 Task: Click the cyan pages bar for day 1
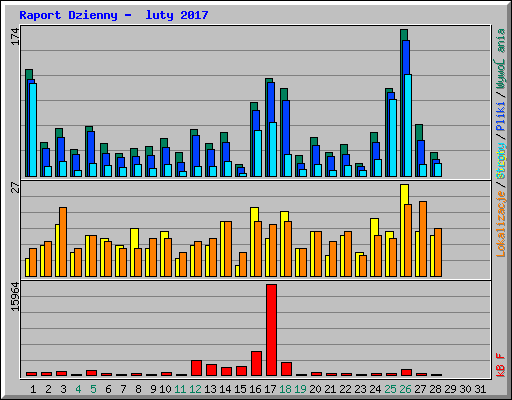(33, 130)
